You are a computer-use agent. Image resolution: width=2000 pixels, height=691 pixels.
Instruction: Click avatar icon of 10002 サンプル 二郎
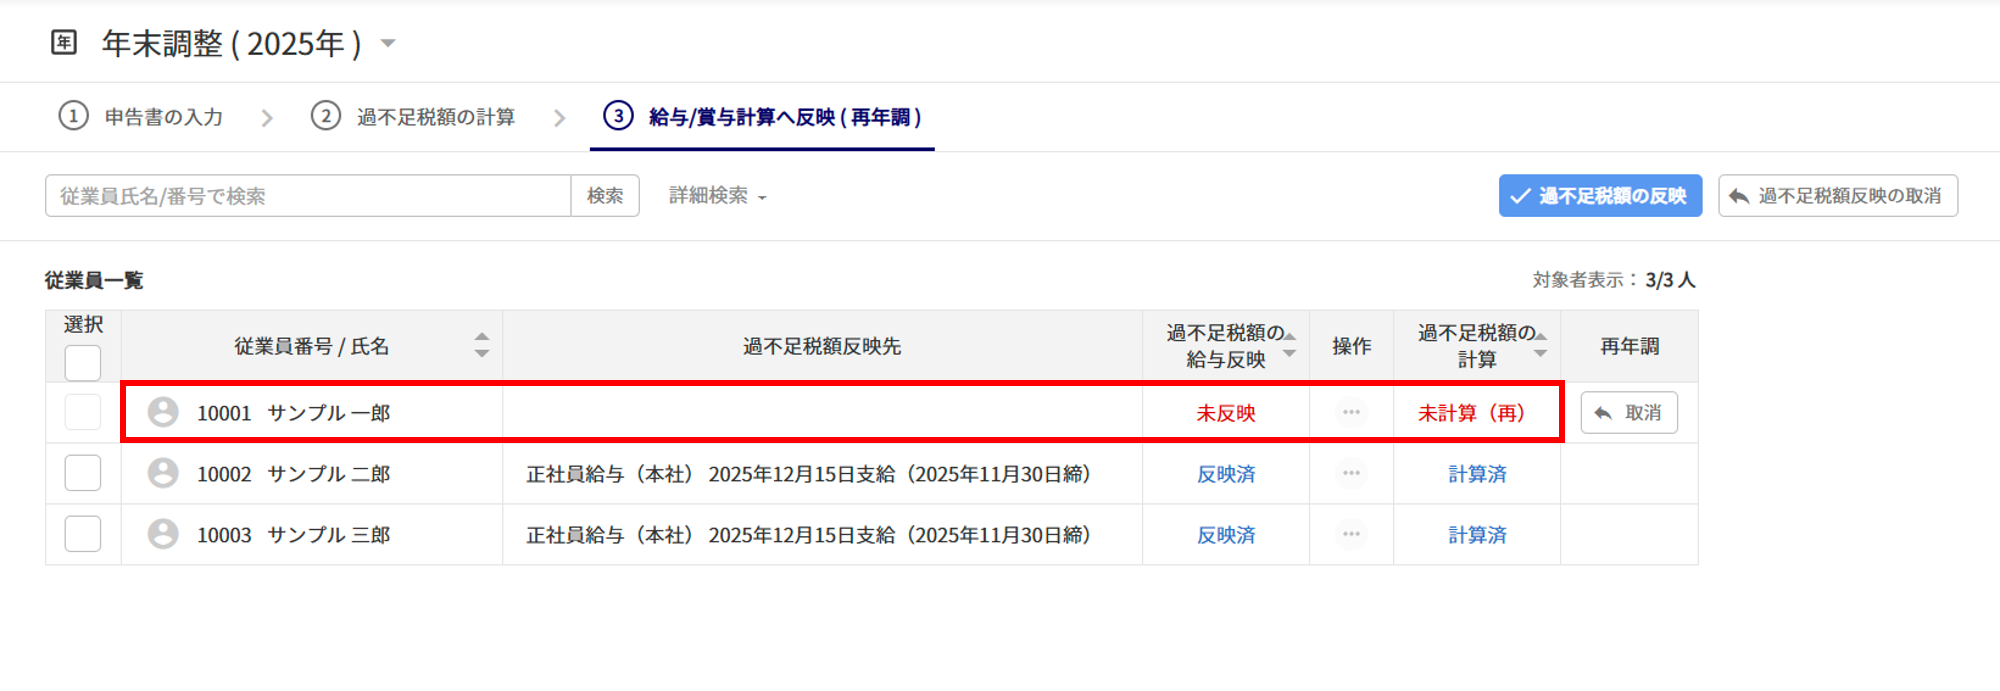coord(163,473)
